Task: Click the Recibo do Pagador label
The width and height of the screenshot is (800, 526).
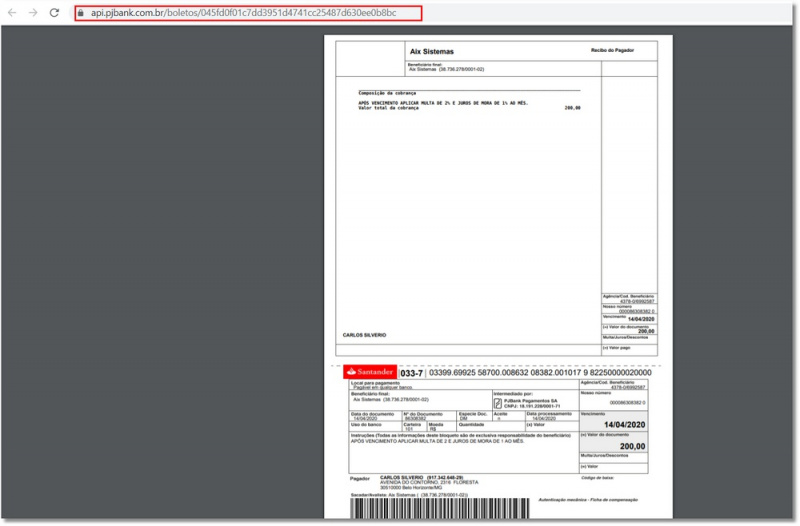Action: click(x=614, y=49)
